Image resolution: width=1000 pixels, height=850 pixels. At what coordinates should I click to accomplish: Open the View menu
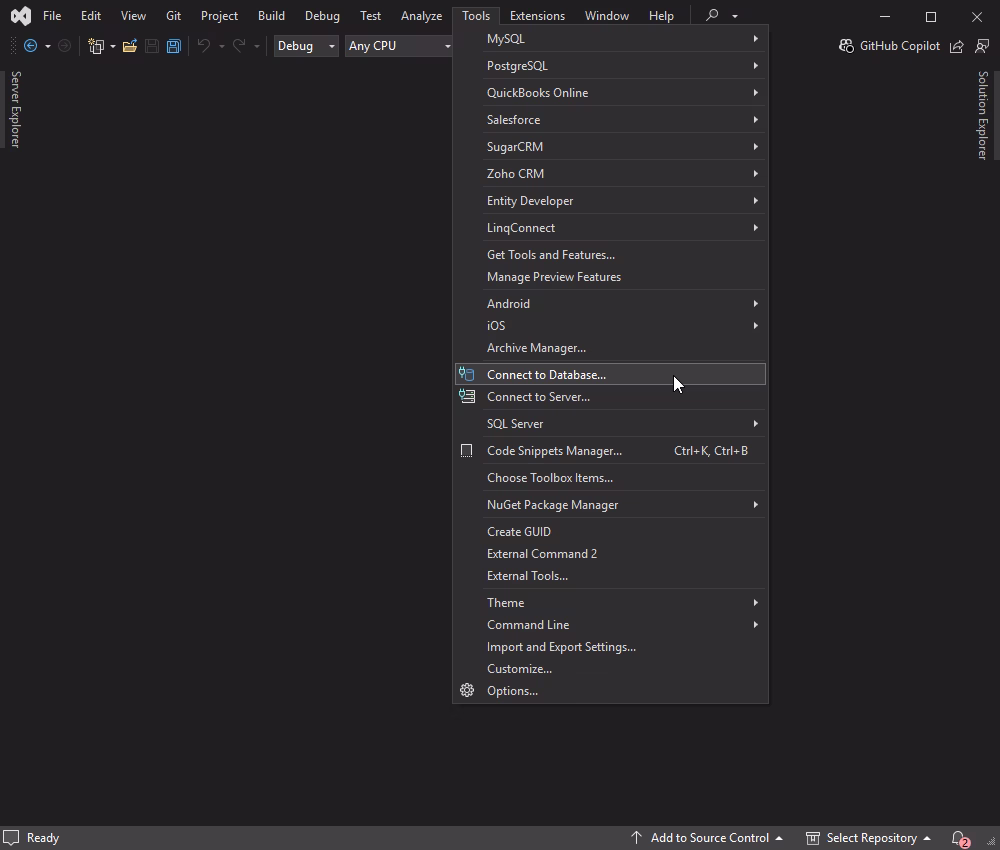coord(133,16)
